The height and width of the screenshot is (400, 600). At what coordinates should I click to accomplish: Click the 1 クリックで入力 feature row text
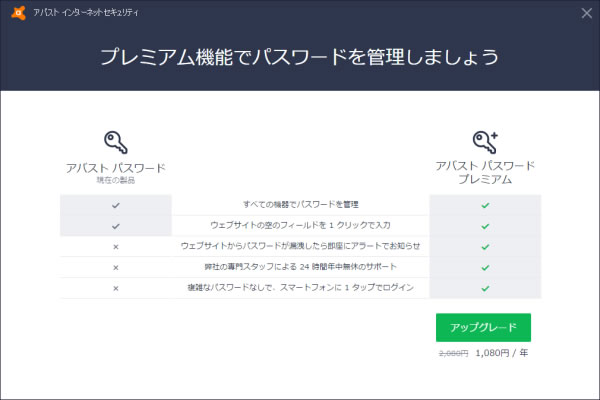click(x=301, y=225)
